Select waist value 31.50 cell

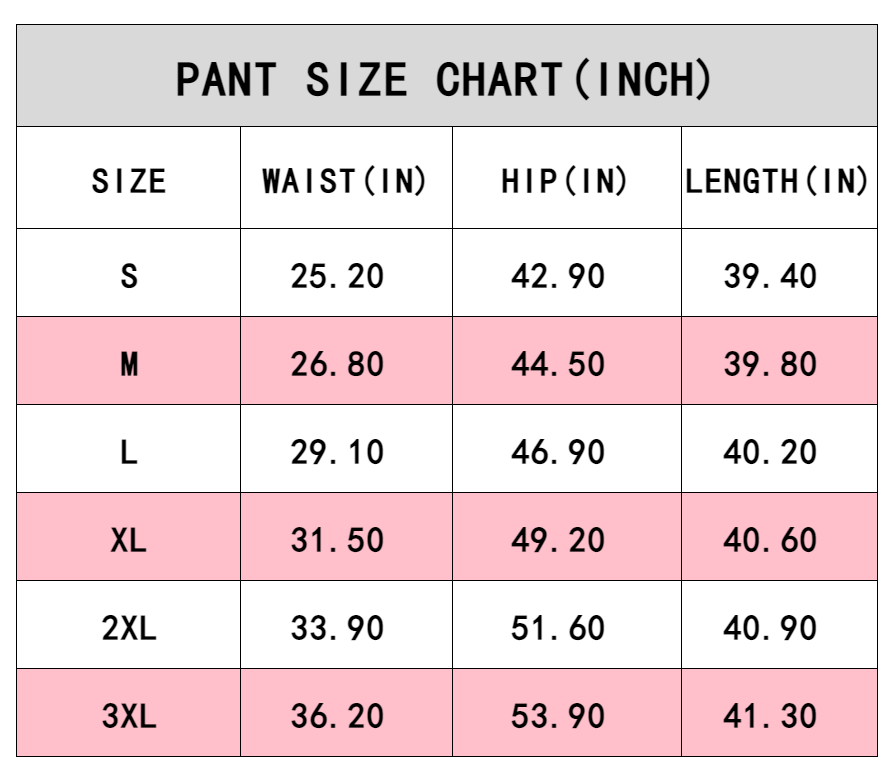pos(338,540)
